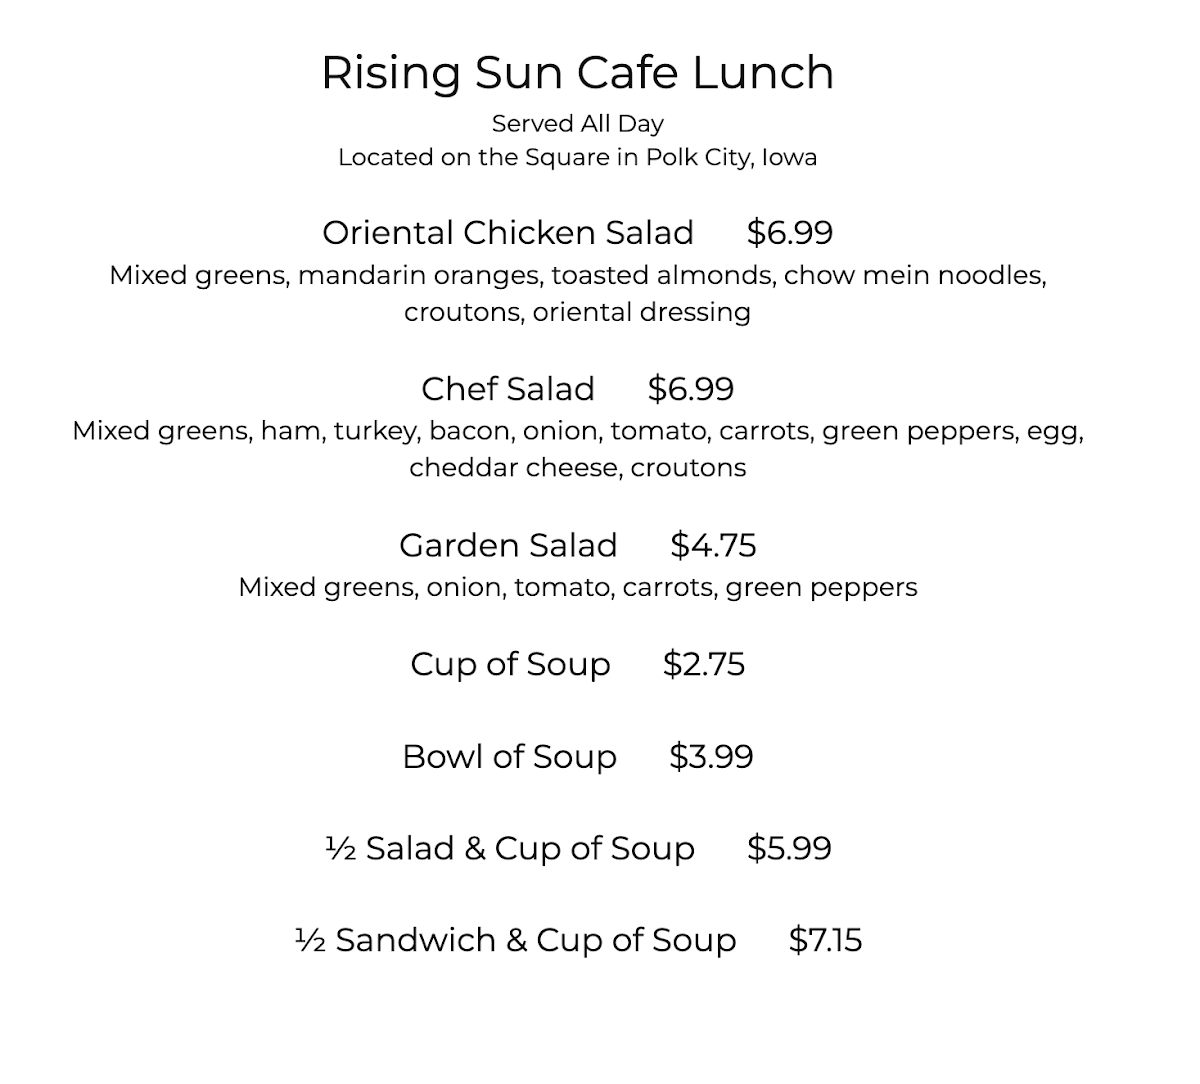Click the $7.15 price

coord(825,941)
